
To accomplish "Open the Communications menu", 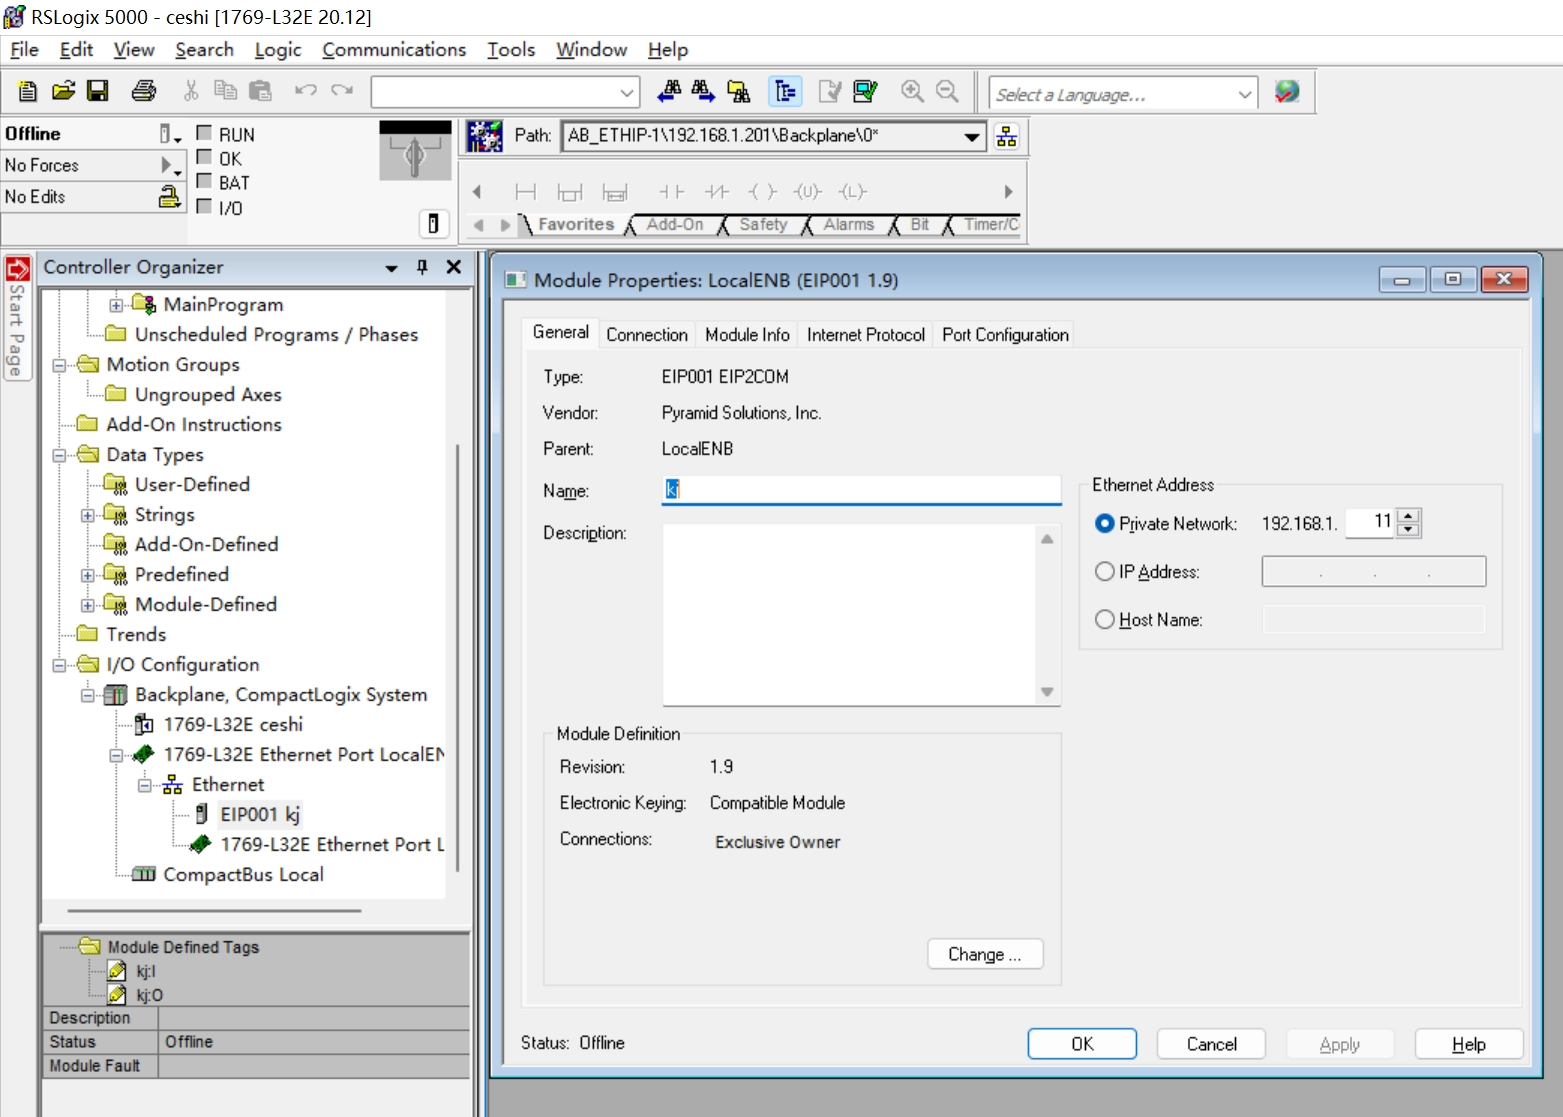I will tap(394, 49).
